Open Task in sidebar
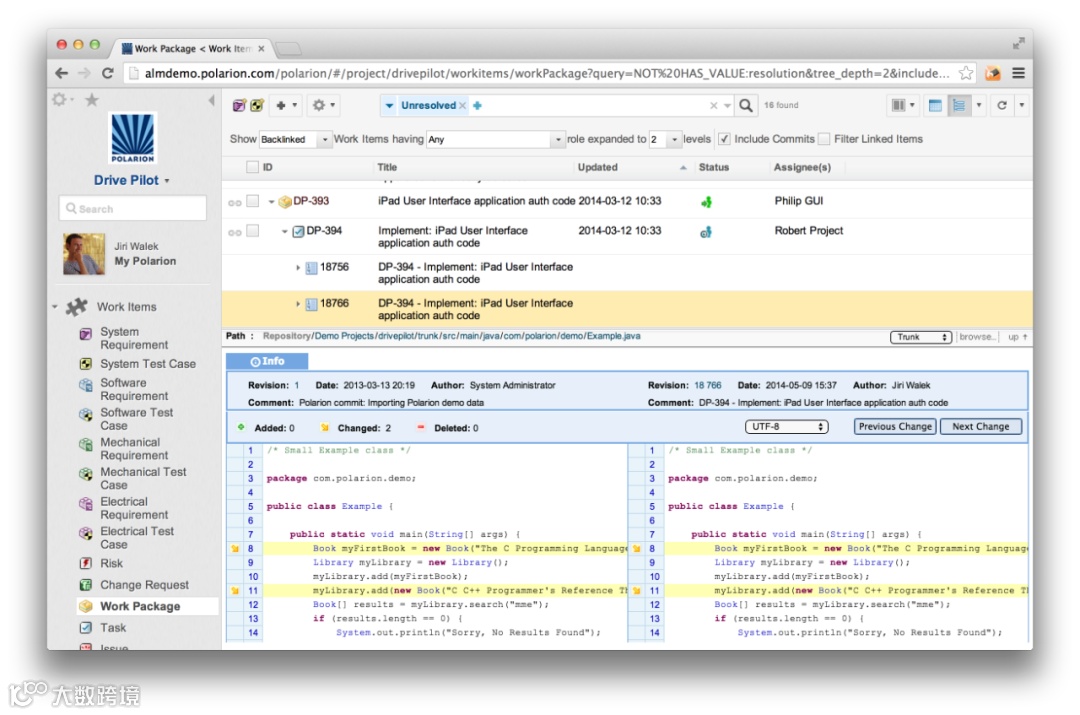 [x=113, y=628]
